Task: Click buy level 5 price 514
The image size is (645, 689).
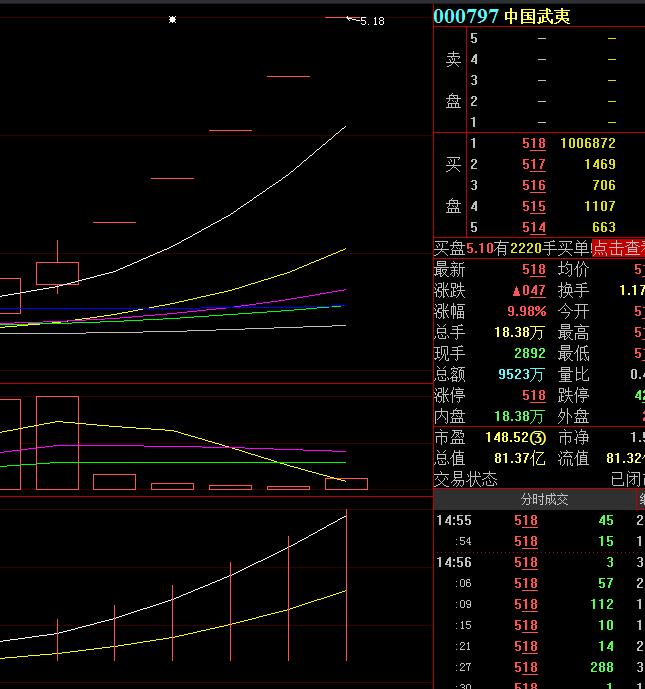Action: pos(533,228)
